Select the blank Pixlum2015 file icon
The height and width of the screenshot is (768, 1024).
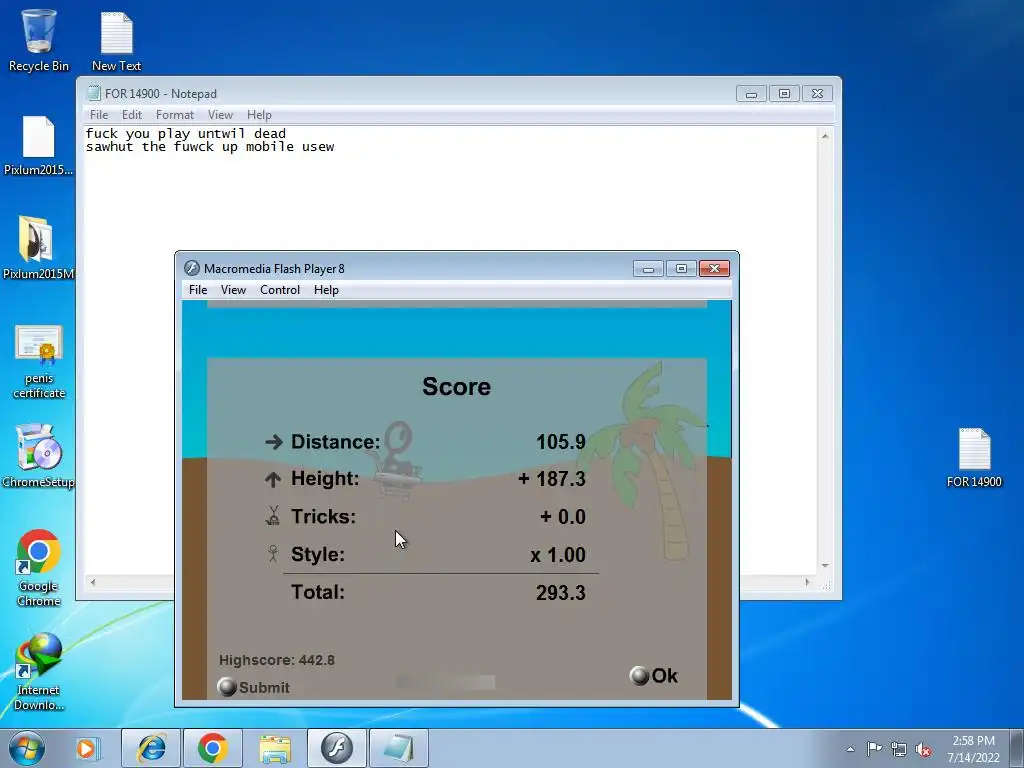point(39,146)
